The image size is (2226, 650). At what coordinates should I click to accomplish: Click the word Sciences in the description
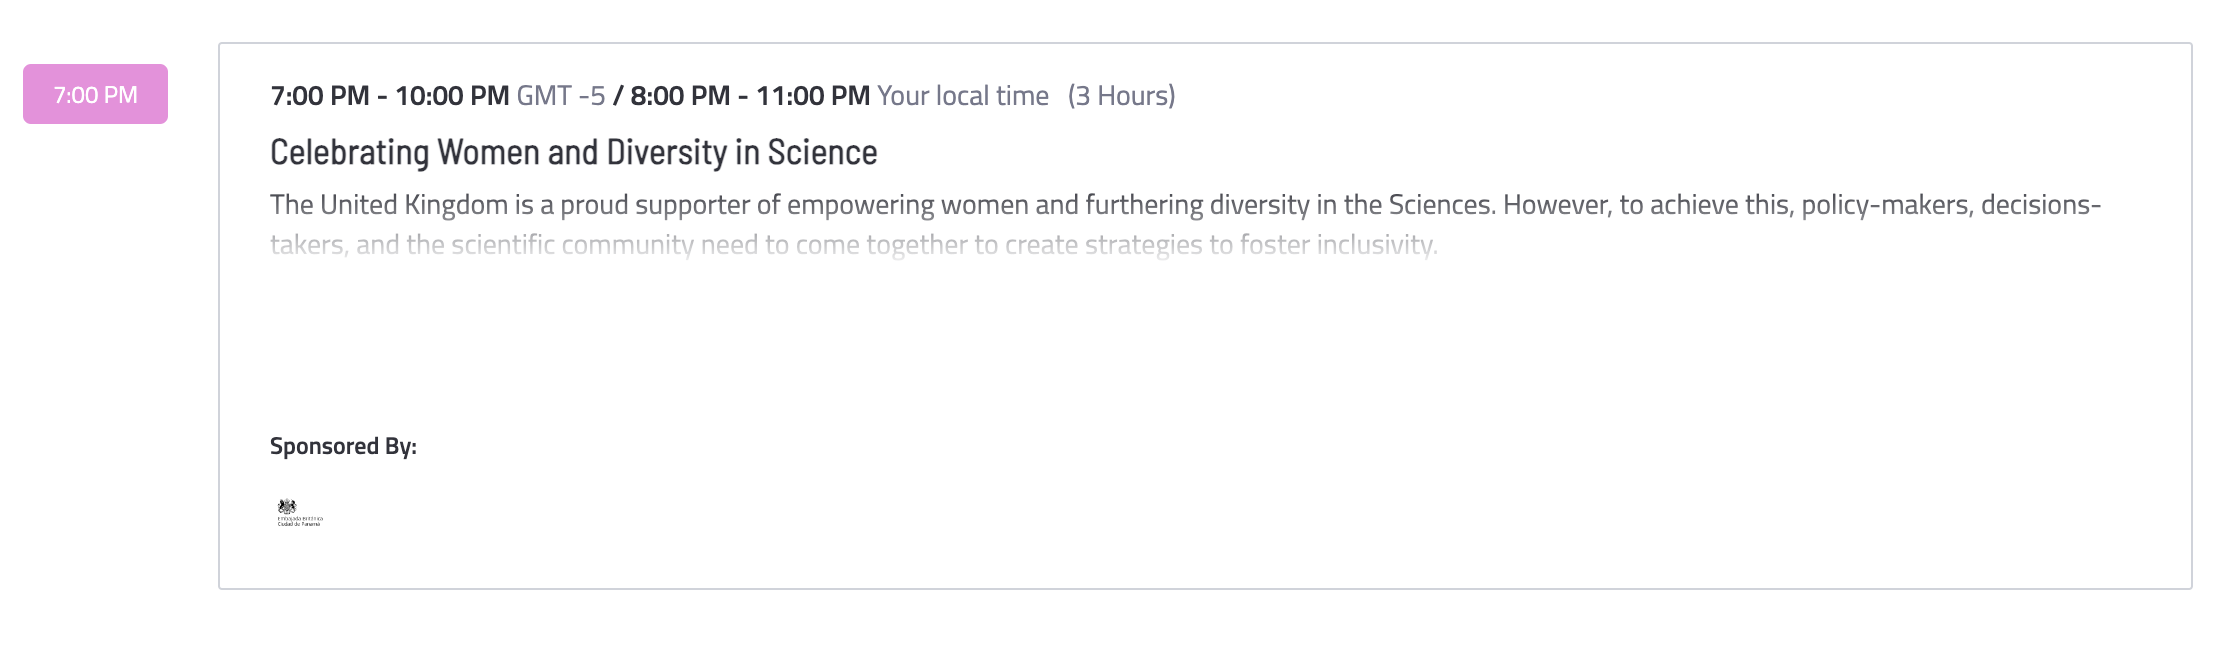[x=1442, y=205]
